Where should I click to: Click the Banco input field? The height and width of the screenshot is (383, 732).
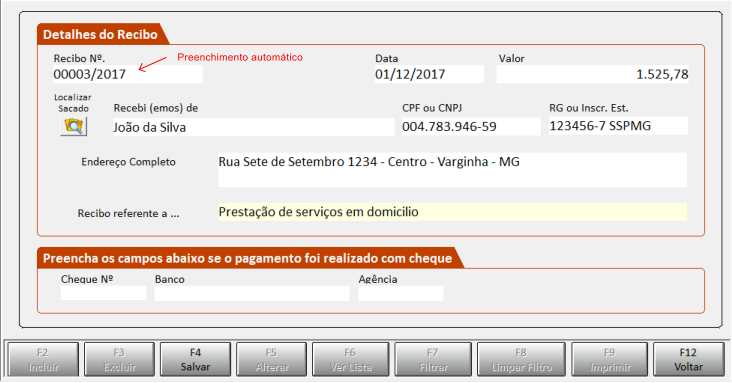tap(252, 293)
